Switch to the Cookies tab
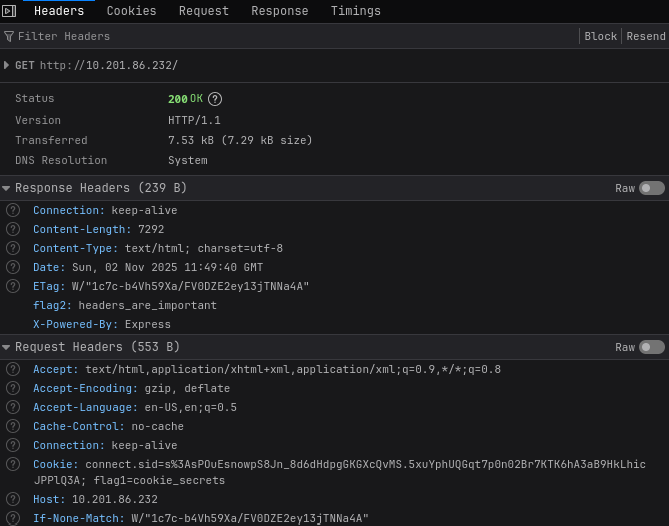 (131, 12)
